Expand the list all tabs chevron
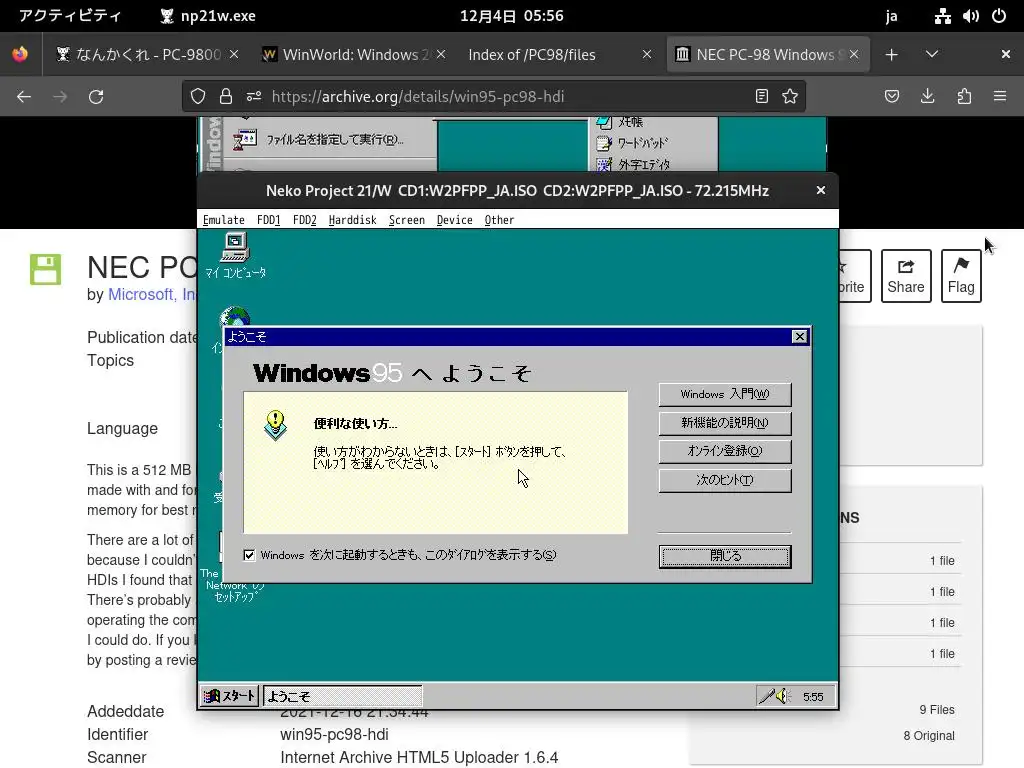Viewport: 1024px width, 768px height. point(932,54)
